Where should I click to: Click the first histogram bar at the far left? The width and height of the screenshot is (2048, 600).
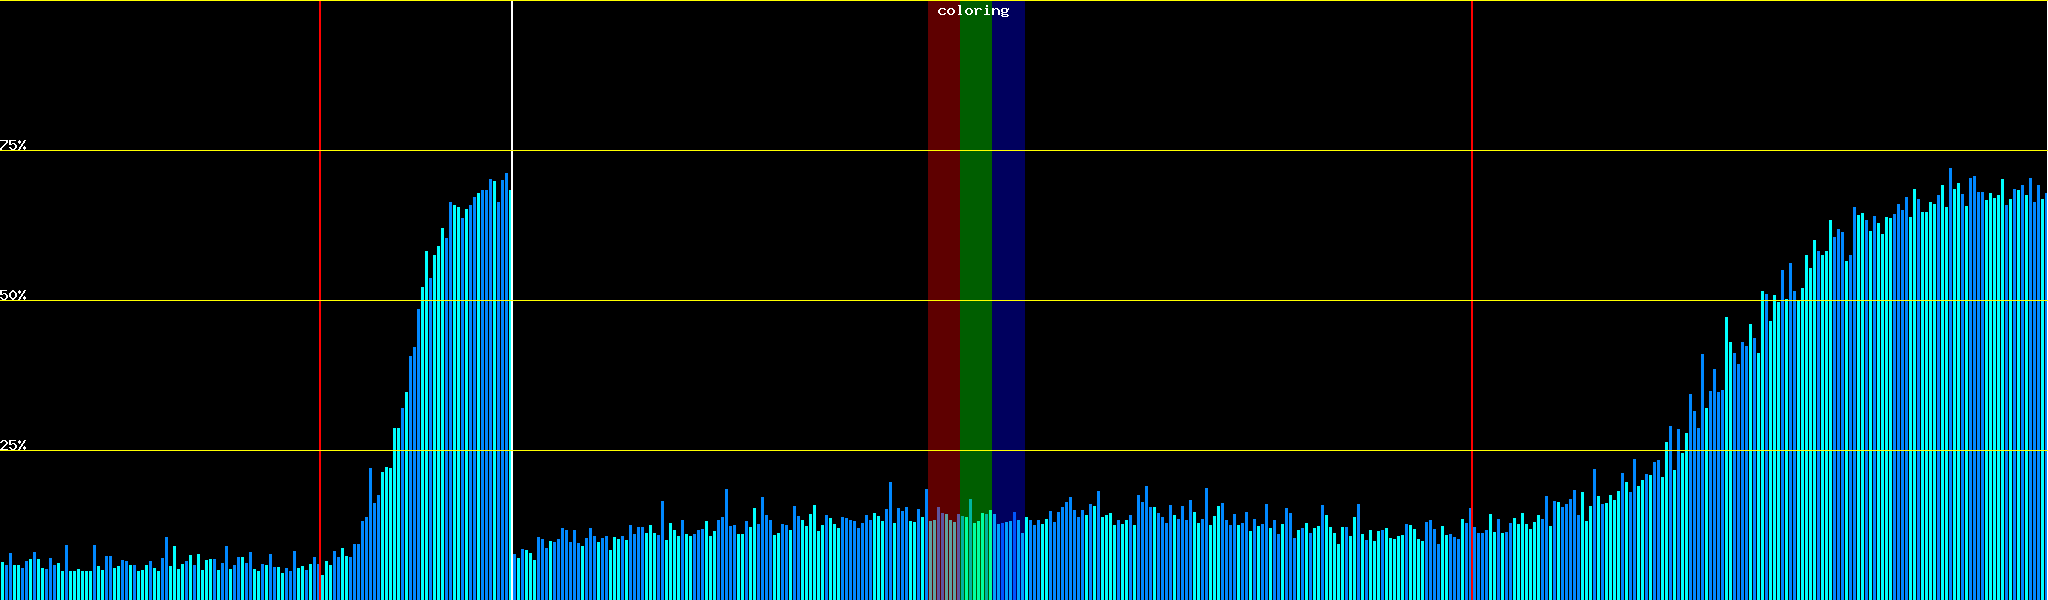coord(2,582)
